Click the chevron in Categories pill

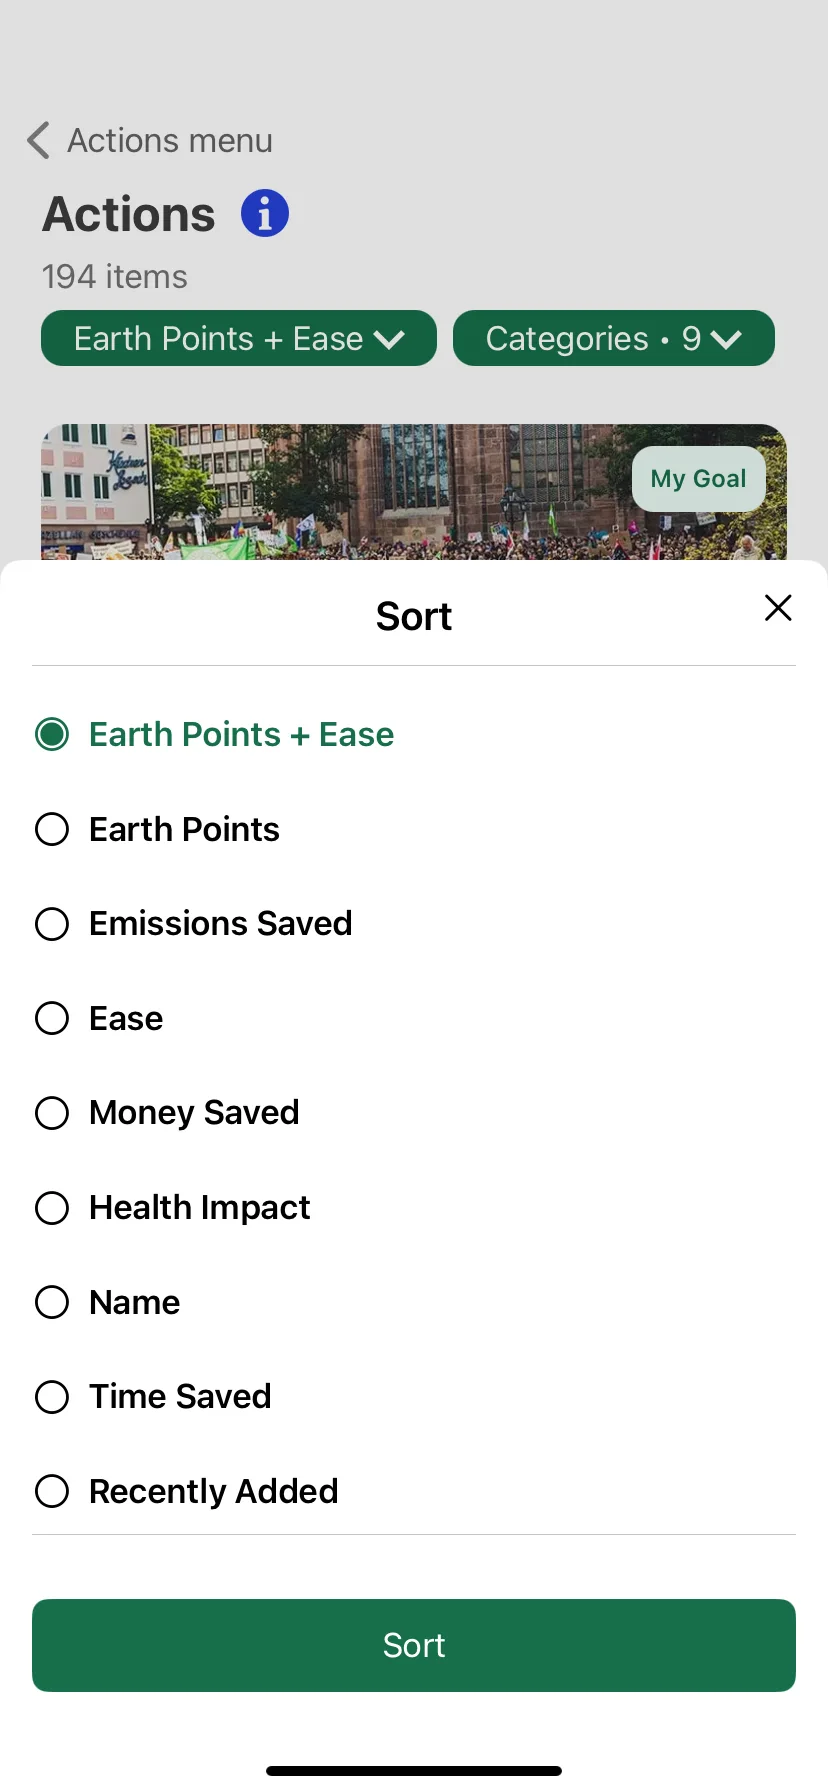tap(727, 340)
